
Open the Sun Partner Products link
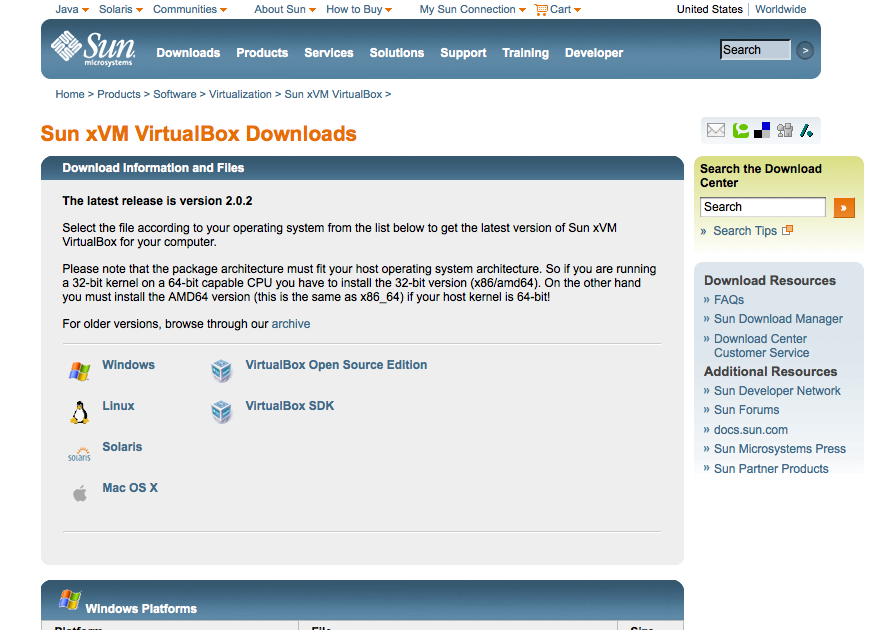click(x=771, y=469)
